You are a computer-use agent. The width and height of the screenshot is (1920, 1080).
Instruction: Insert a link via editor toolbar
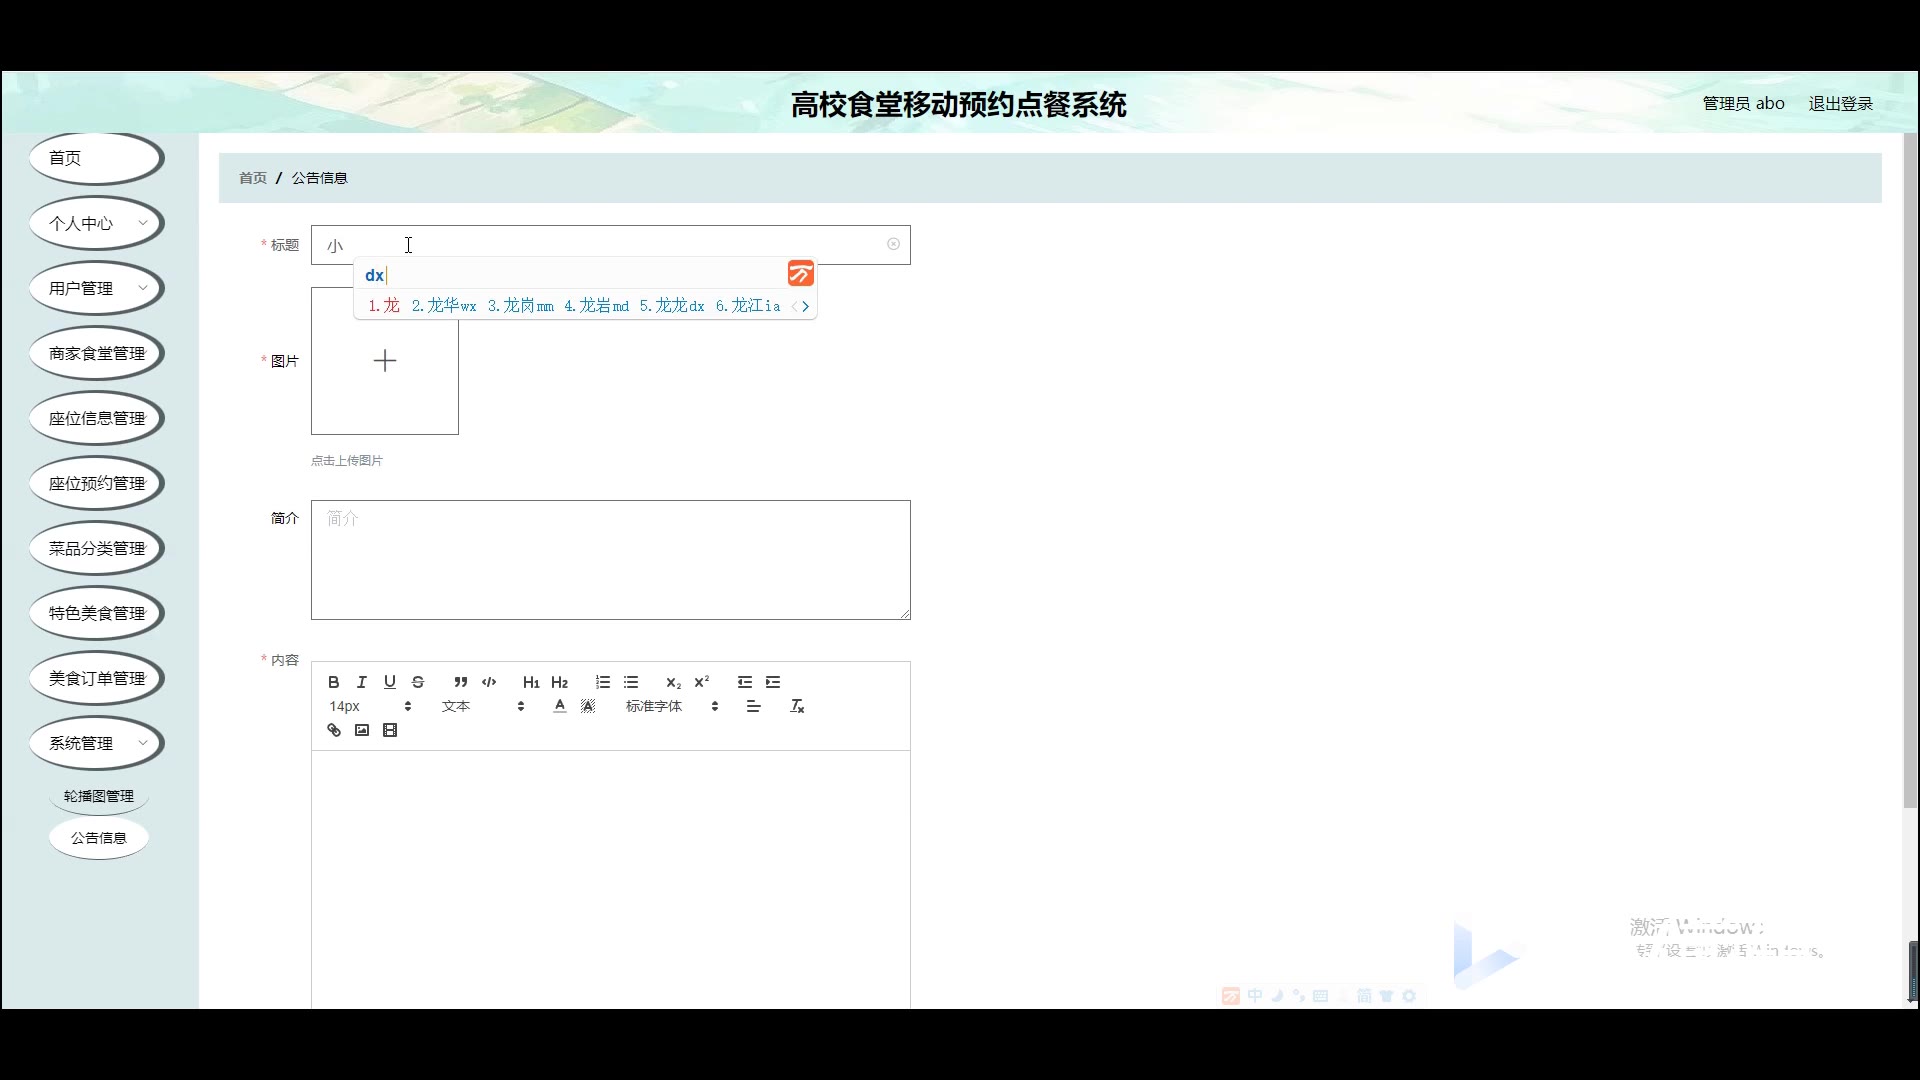pyautogui.click(x=334, y=731)
